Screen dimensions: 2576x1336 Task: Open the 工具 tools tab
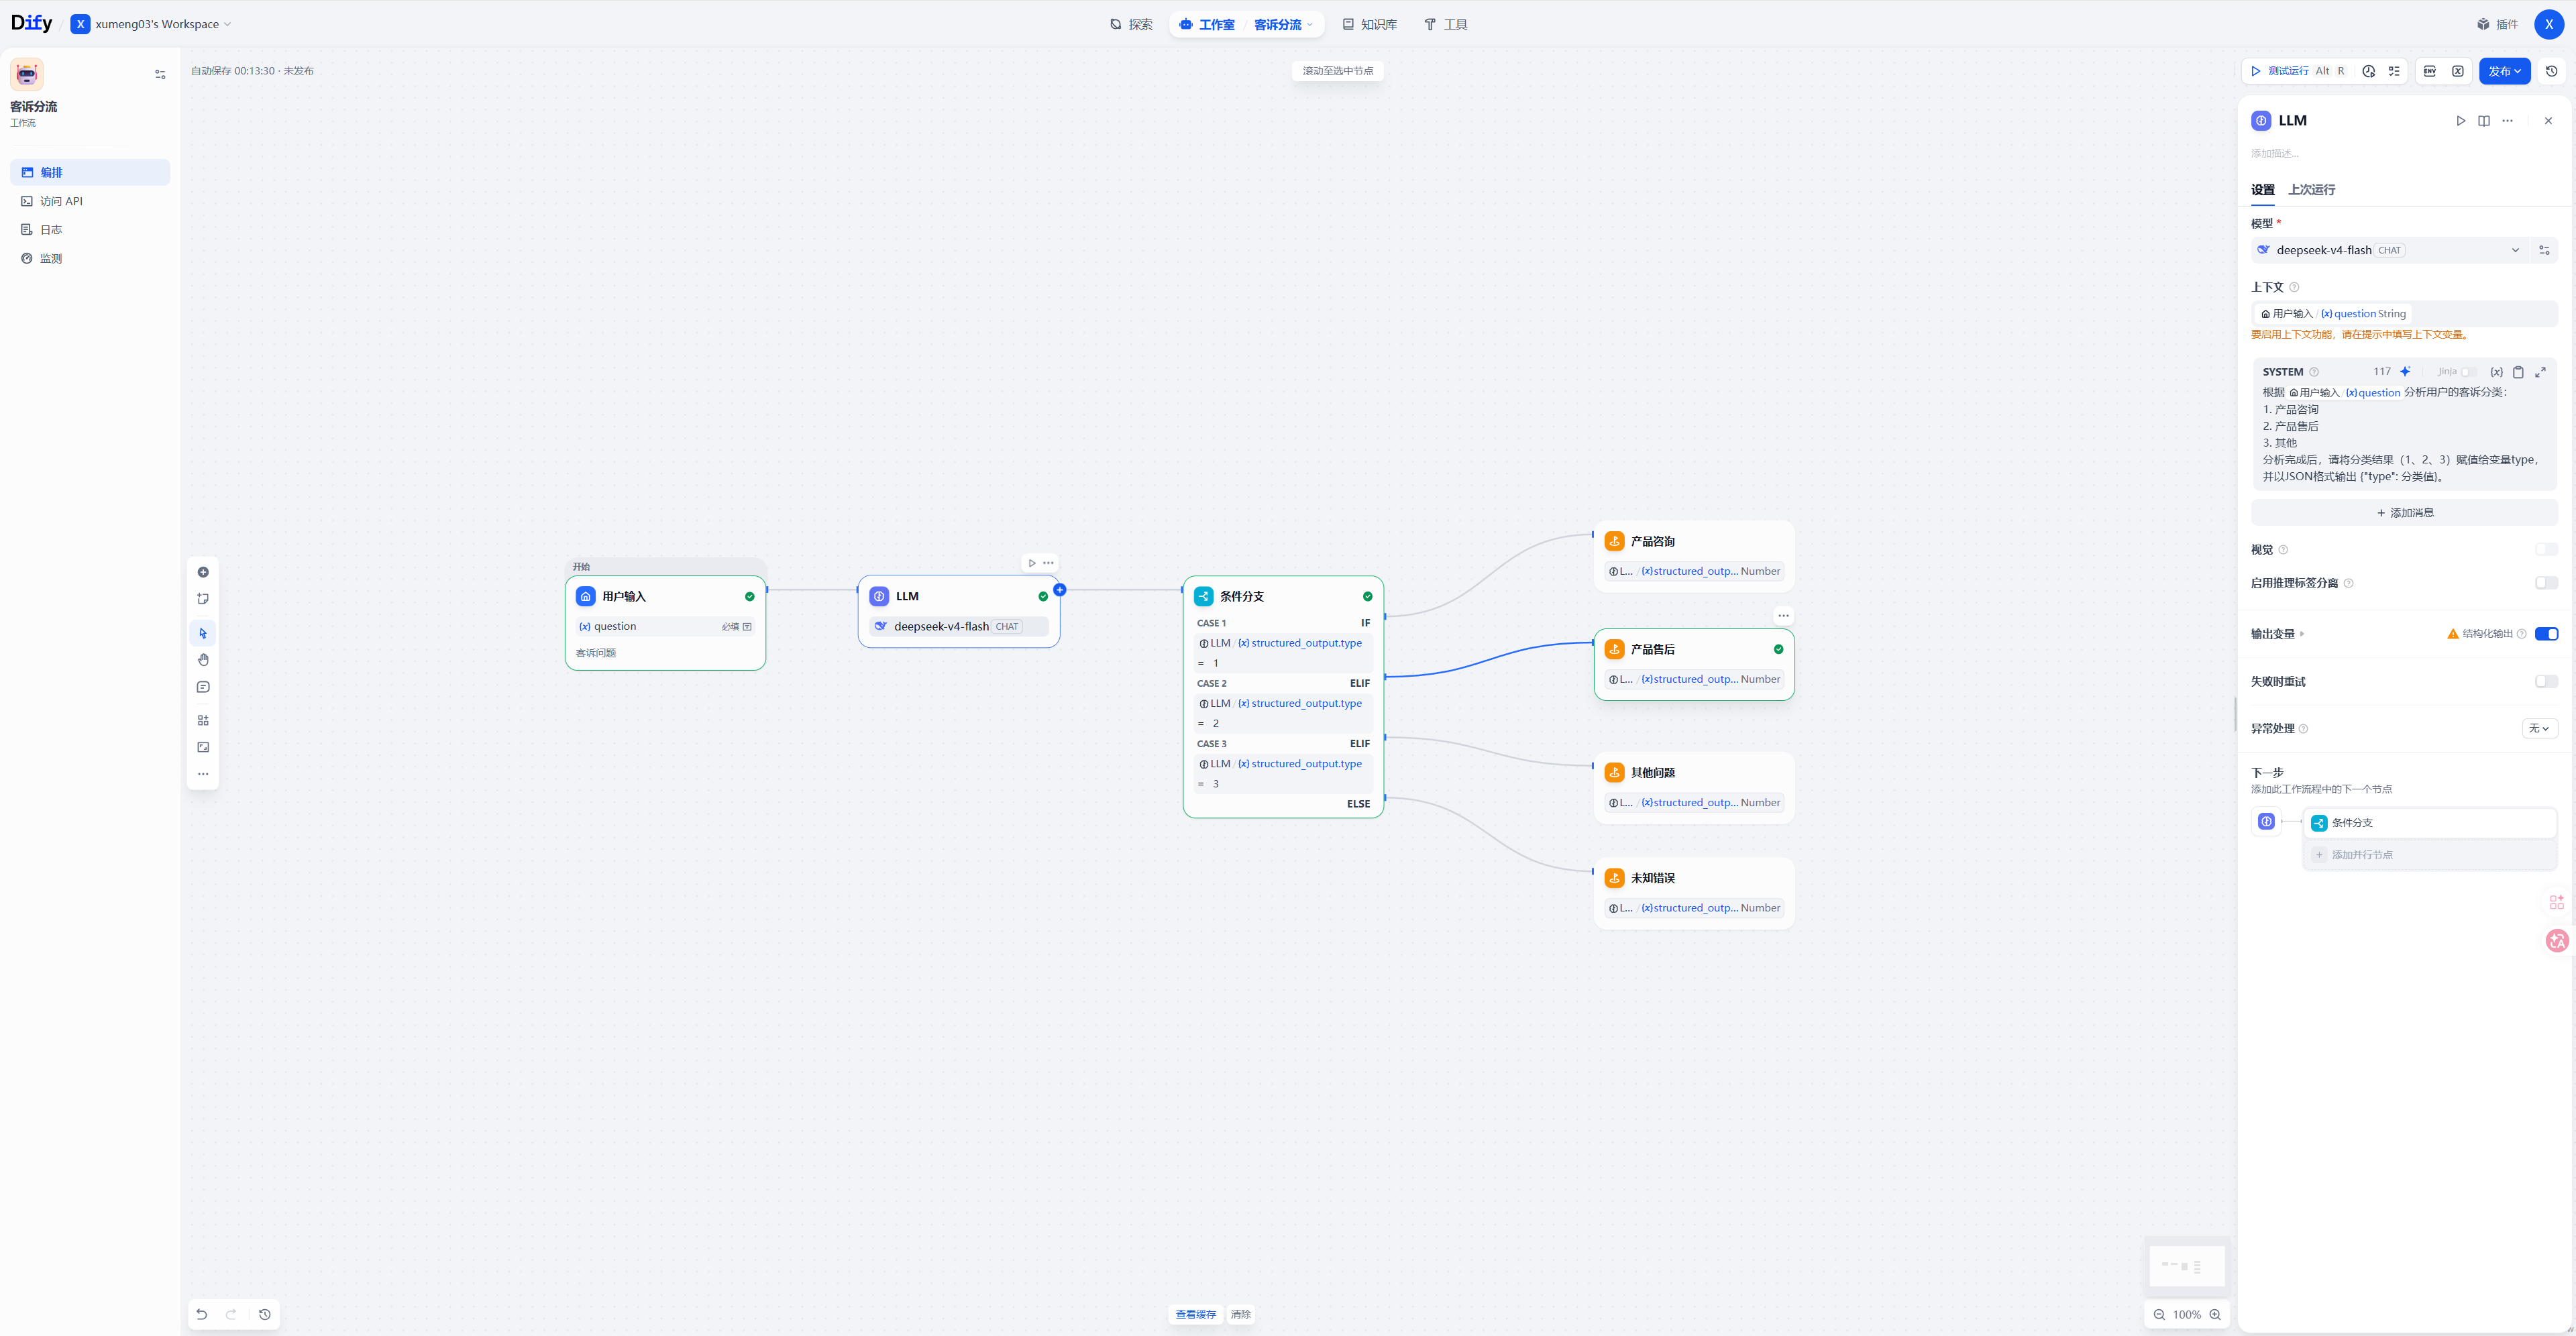pyautogui.click(x=1445, y=24)
